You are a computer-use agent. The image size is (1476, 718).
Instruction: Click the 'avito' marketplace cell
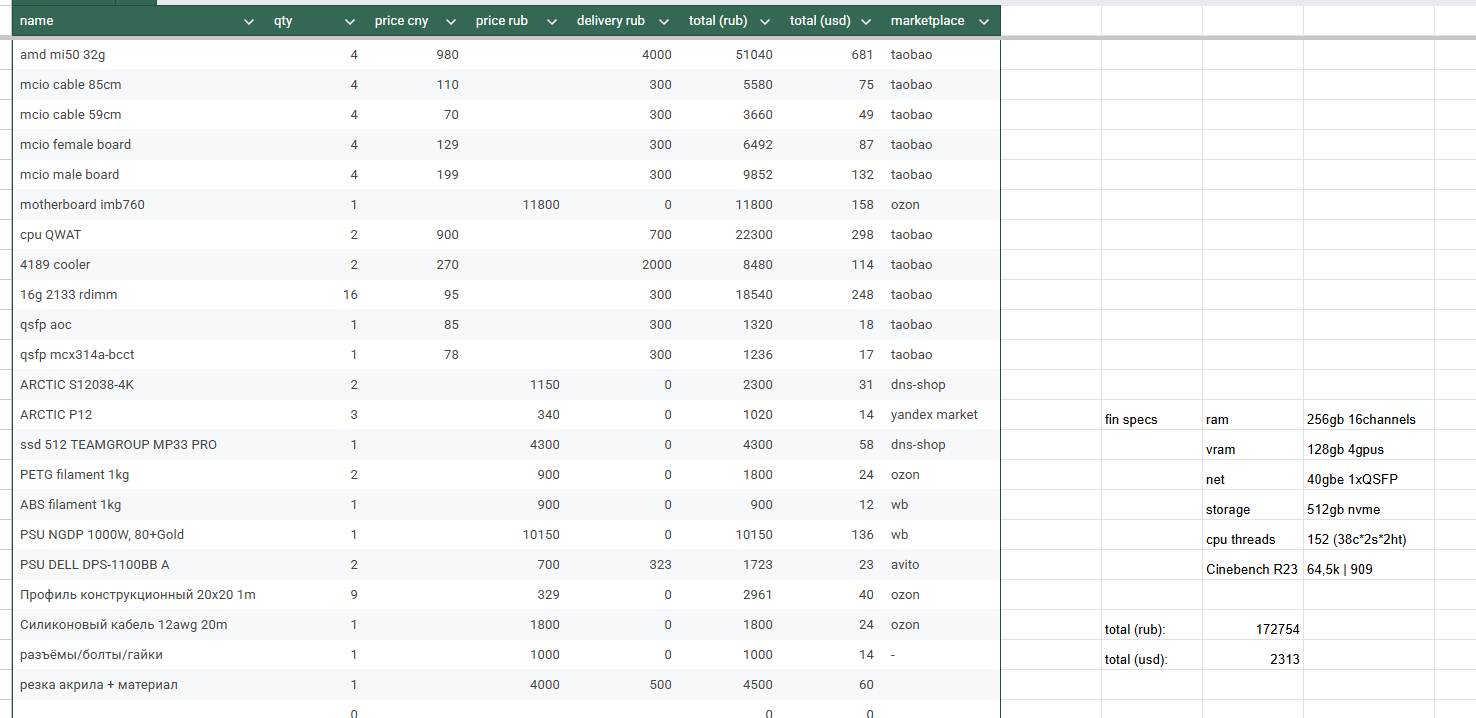click(941, 565)
